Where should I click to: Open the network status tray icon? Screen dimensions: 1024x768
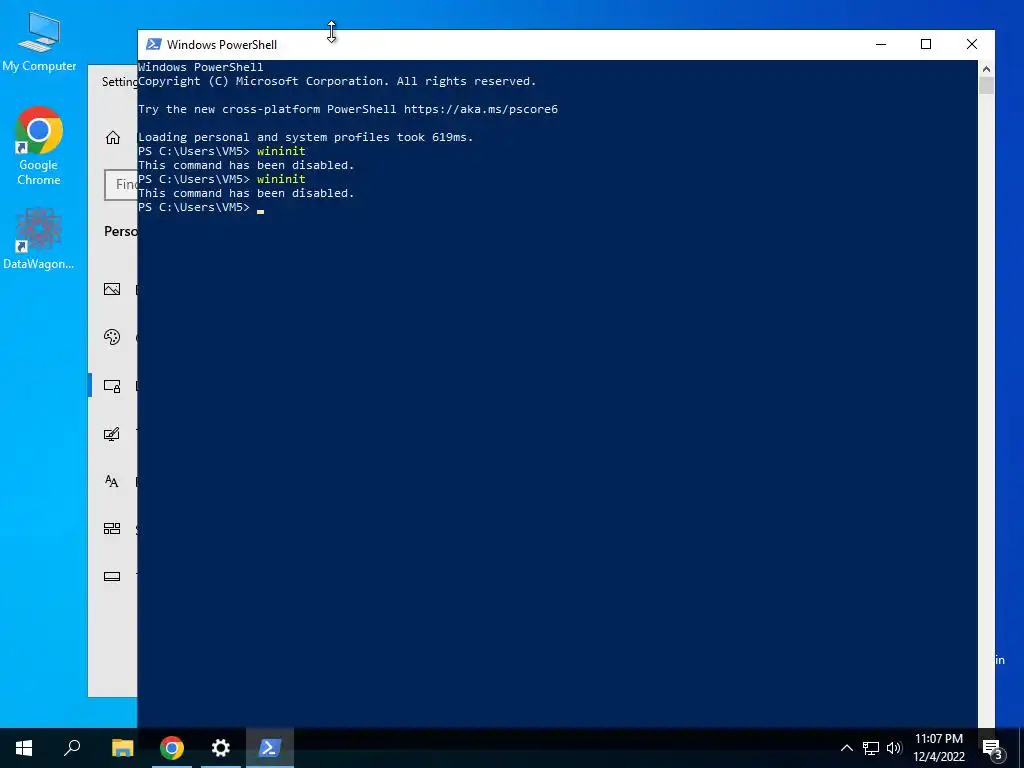[871, 748]
